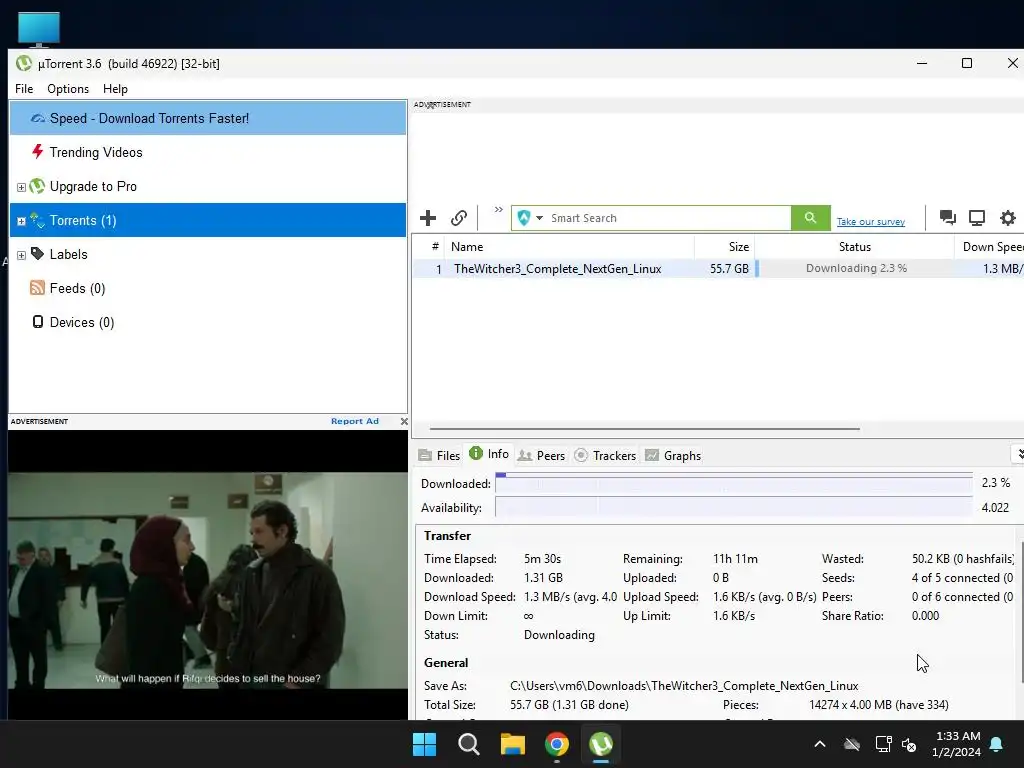Click the remote monitor icon in toolbar
Screen dimensions: 1024x768
tap(977, 217)
